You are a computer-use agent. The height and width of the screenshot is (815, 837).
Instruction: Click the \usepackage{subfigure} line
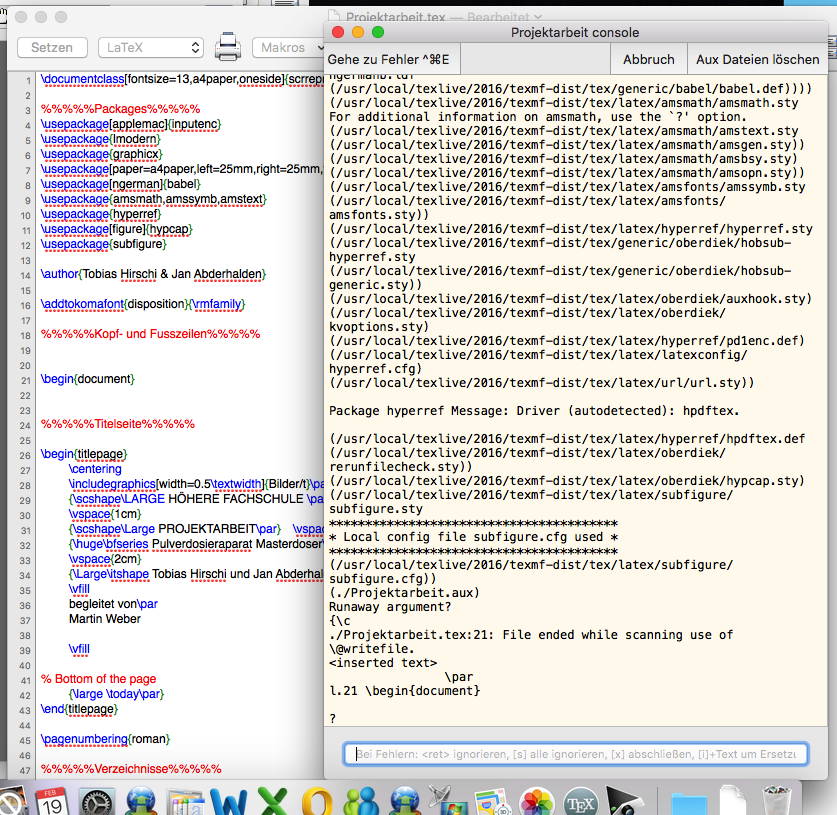(104, 244)
